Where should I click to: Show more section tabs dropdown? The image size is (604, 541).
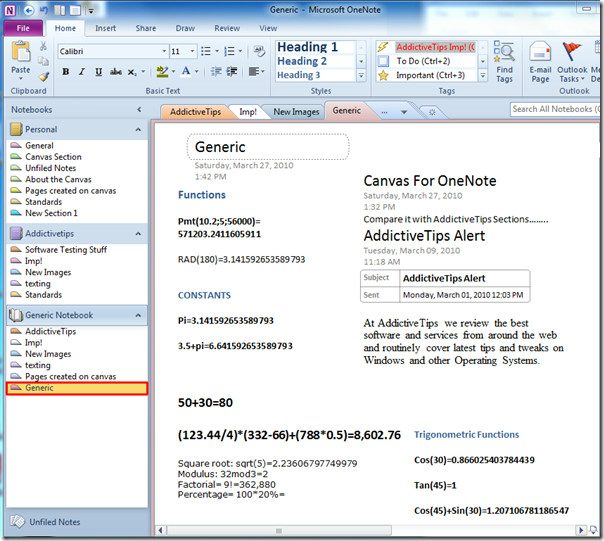404,112
